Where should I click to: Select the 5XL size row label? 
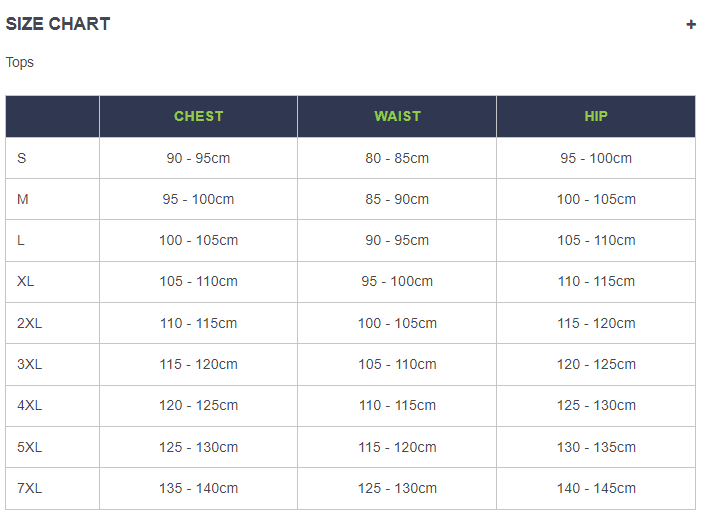click(29, 447)
